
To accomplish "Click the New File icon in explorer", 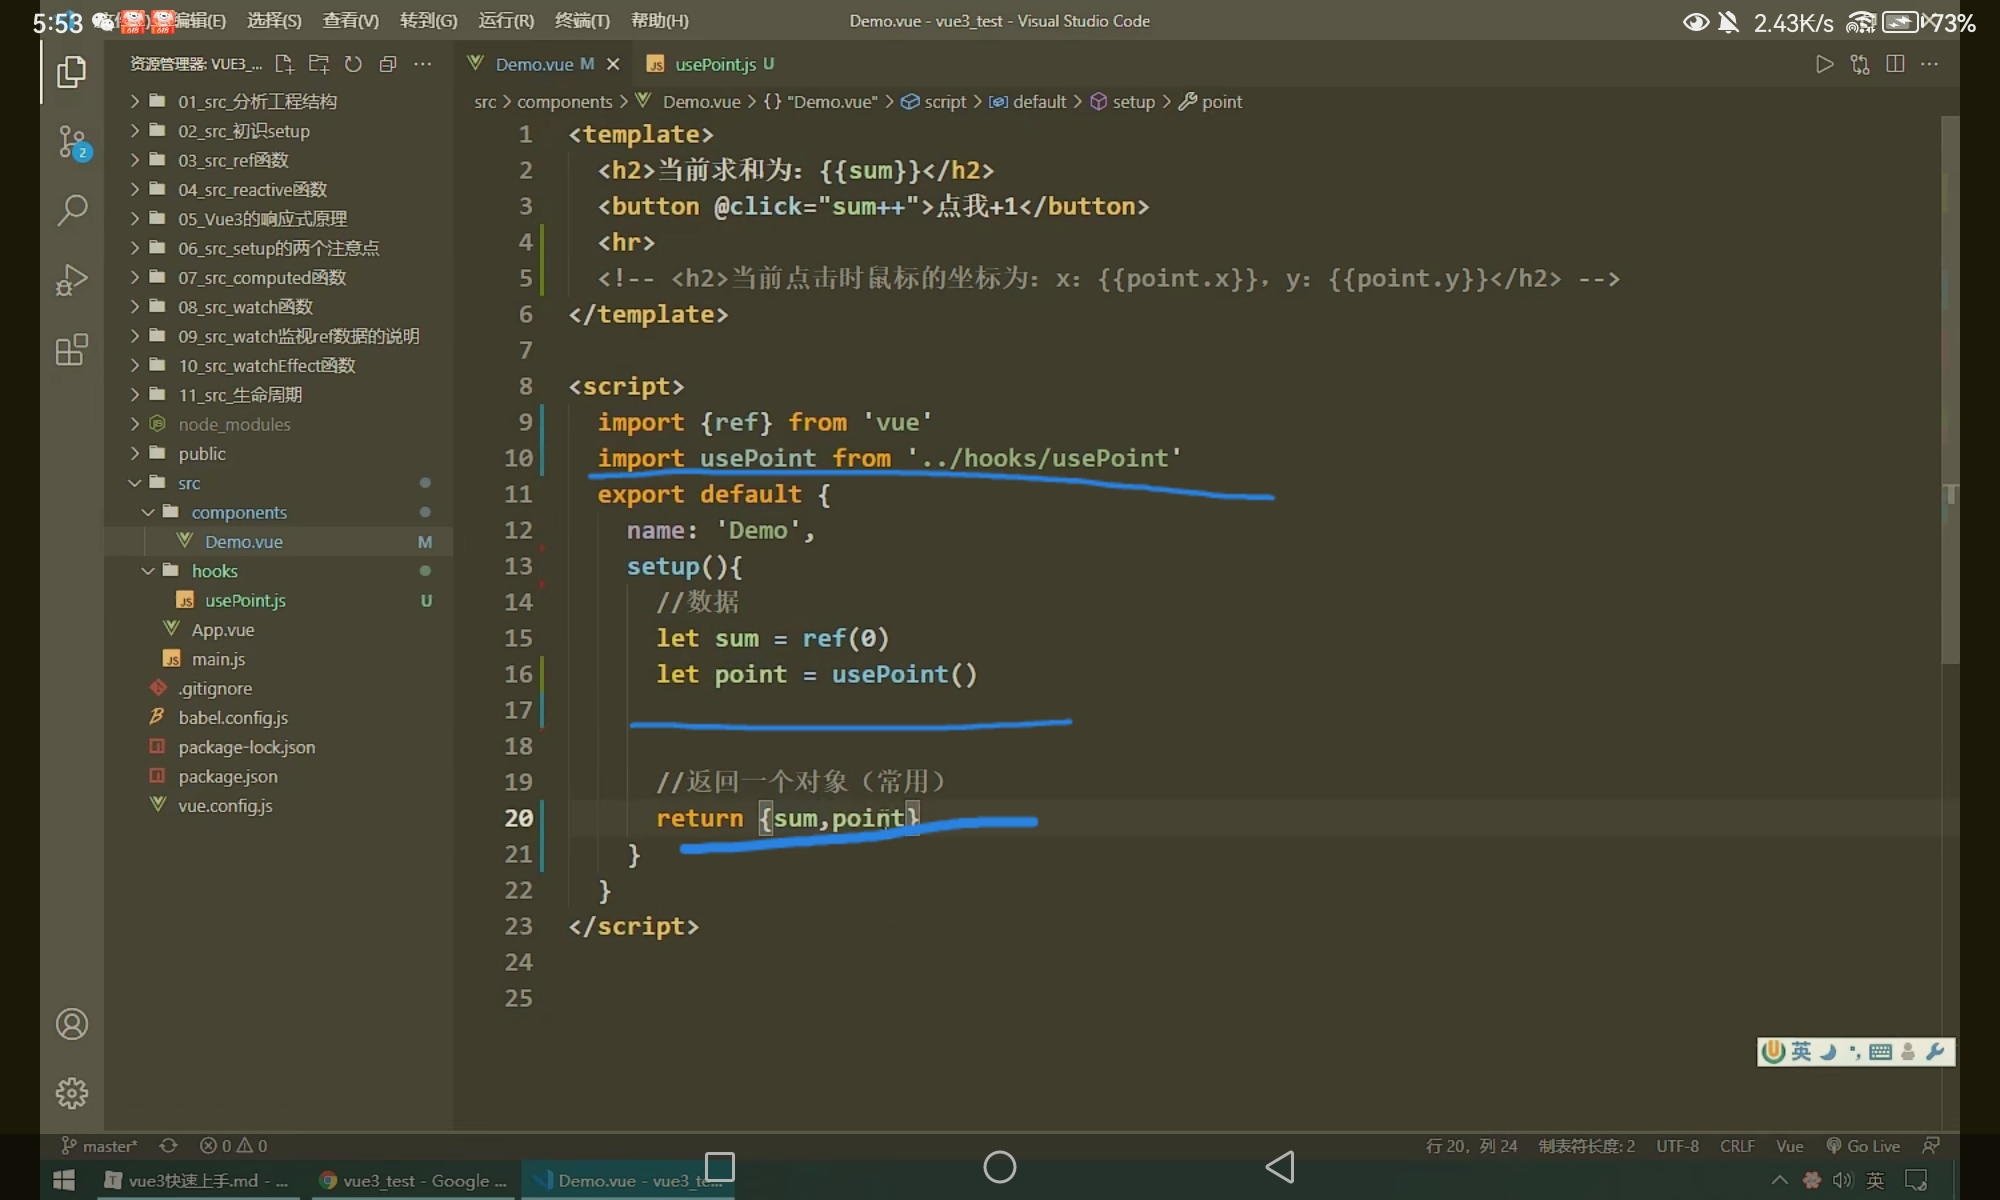I will pyautogui.click(x=284, y=64).
